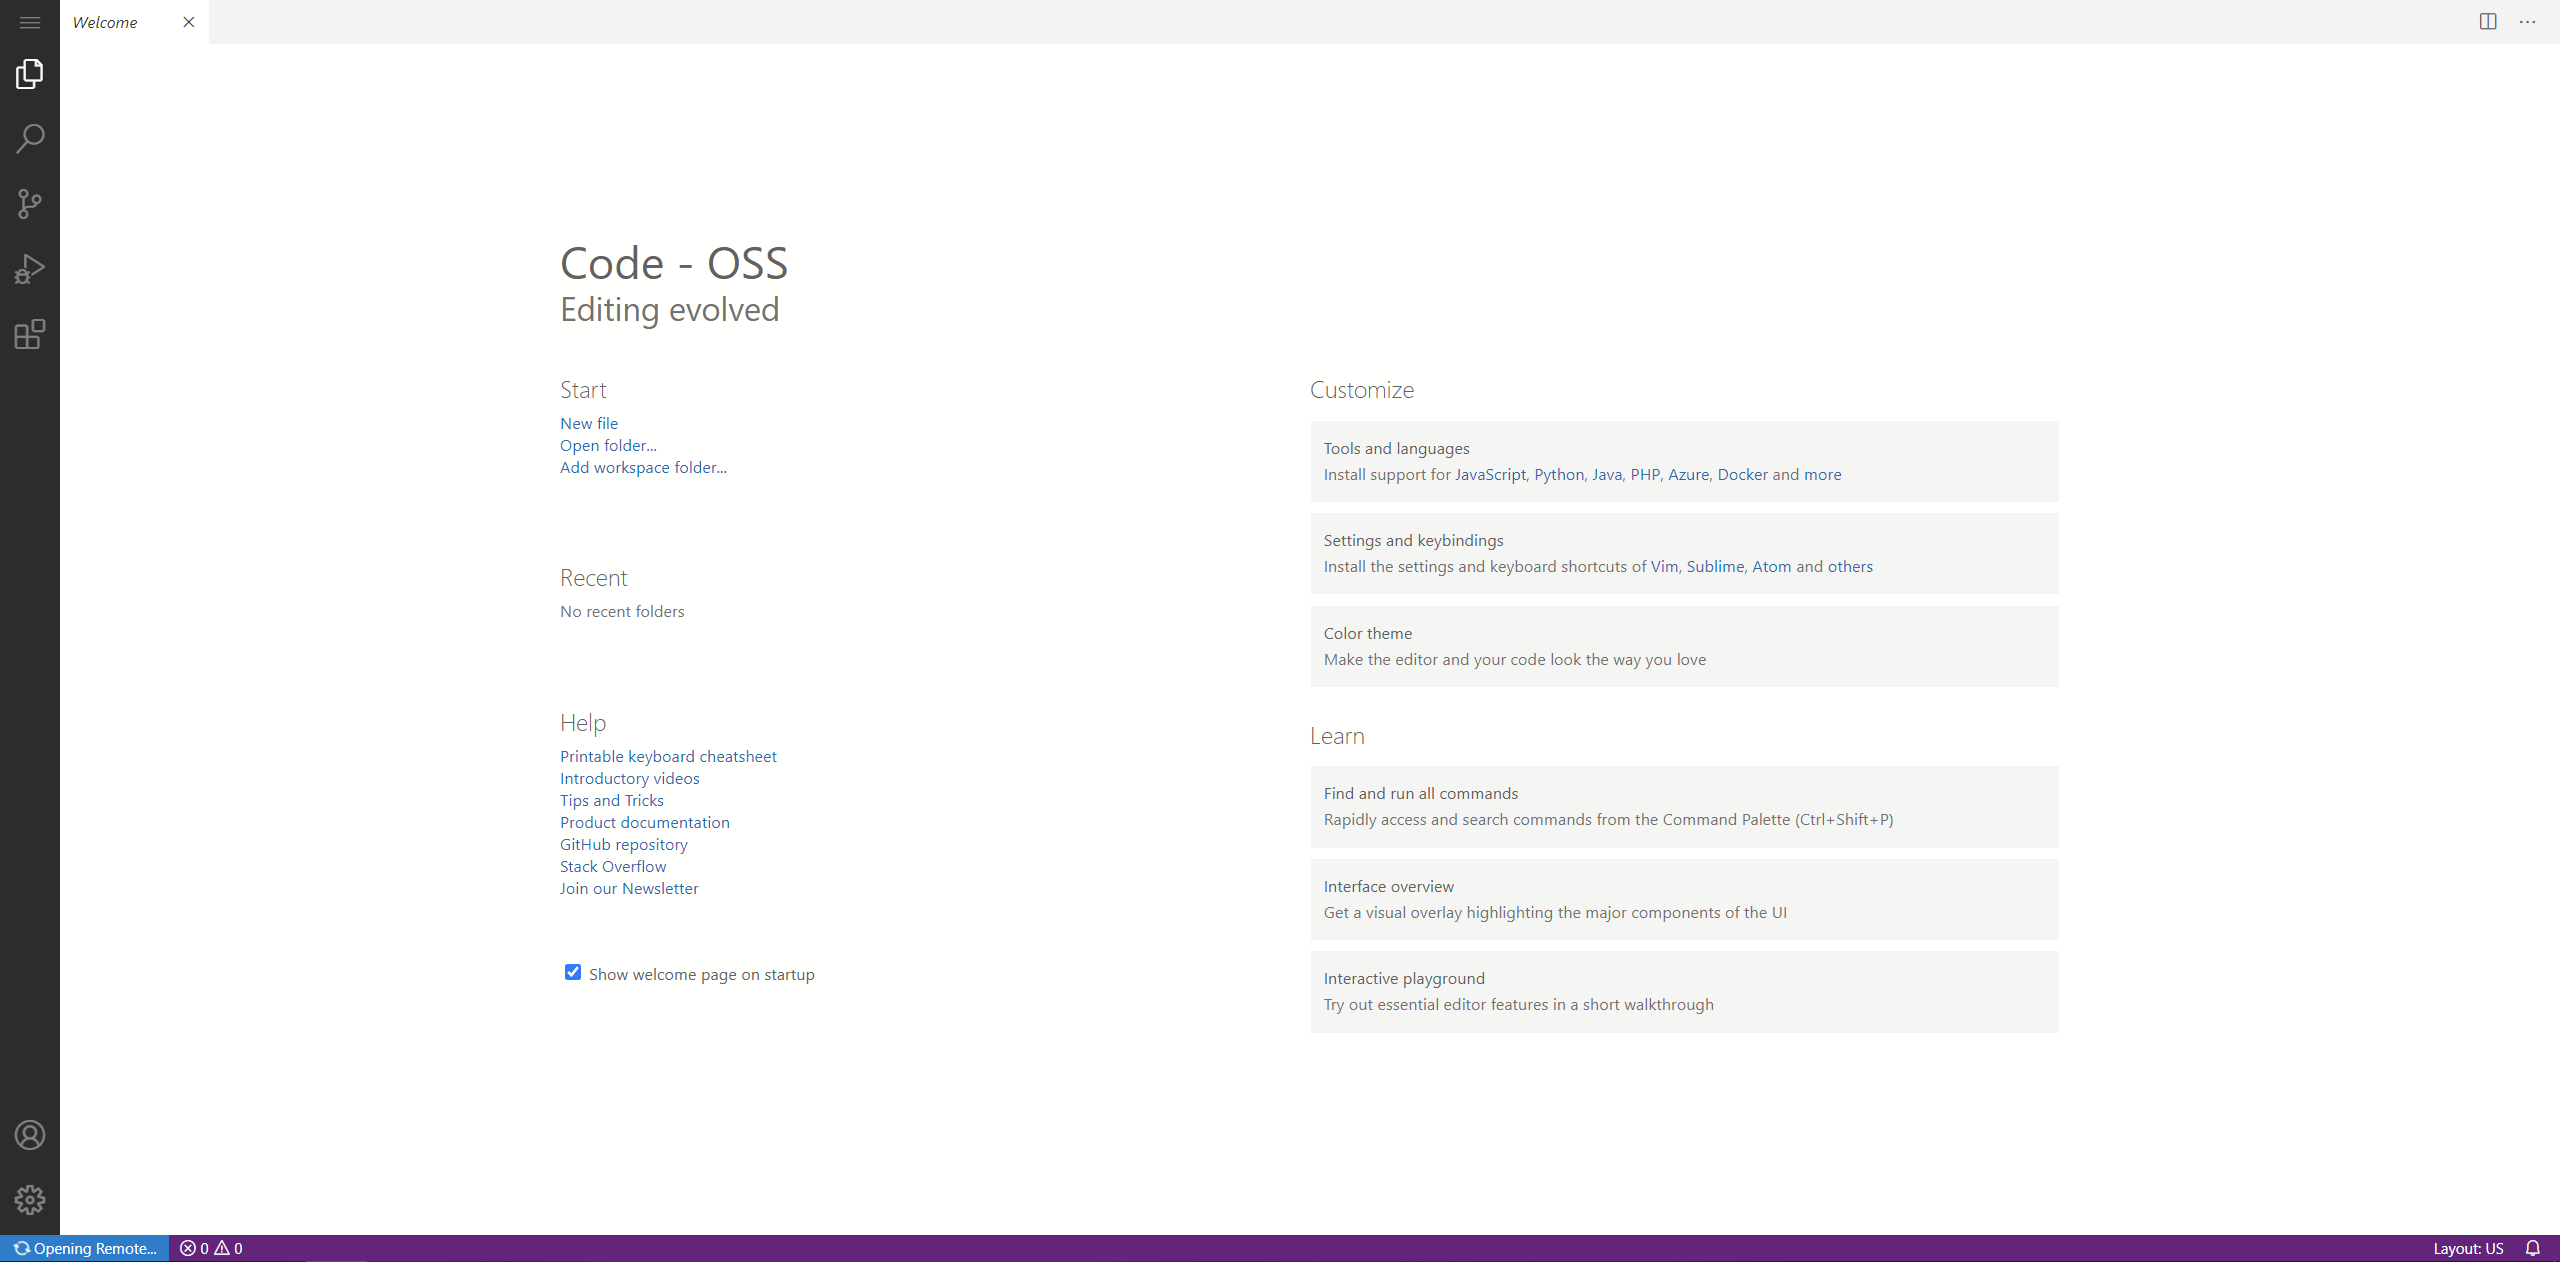Click the Layout: US status item

tap(2468, 1248)
